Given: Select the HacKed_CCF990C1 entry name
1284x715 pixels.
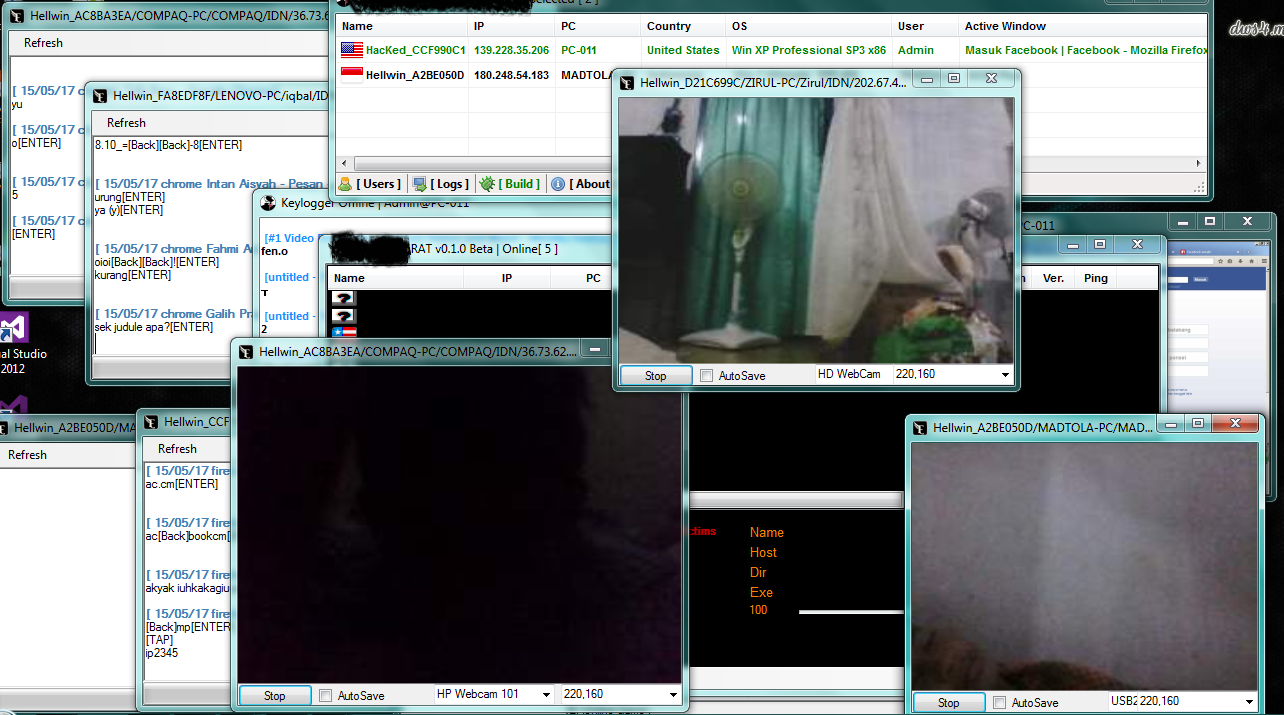Looking at the screenshot, I should 415,50.
